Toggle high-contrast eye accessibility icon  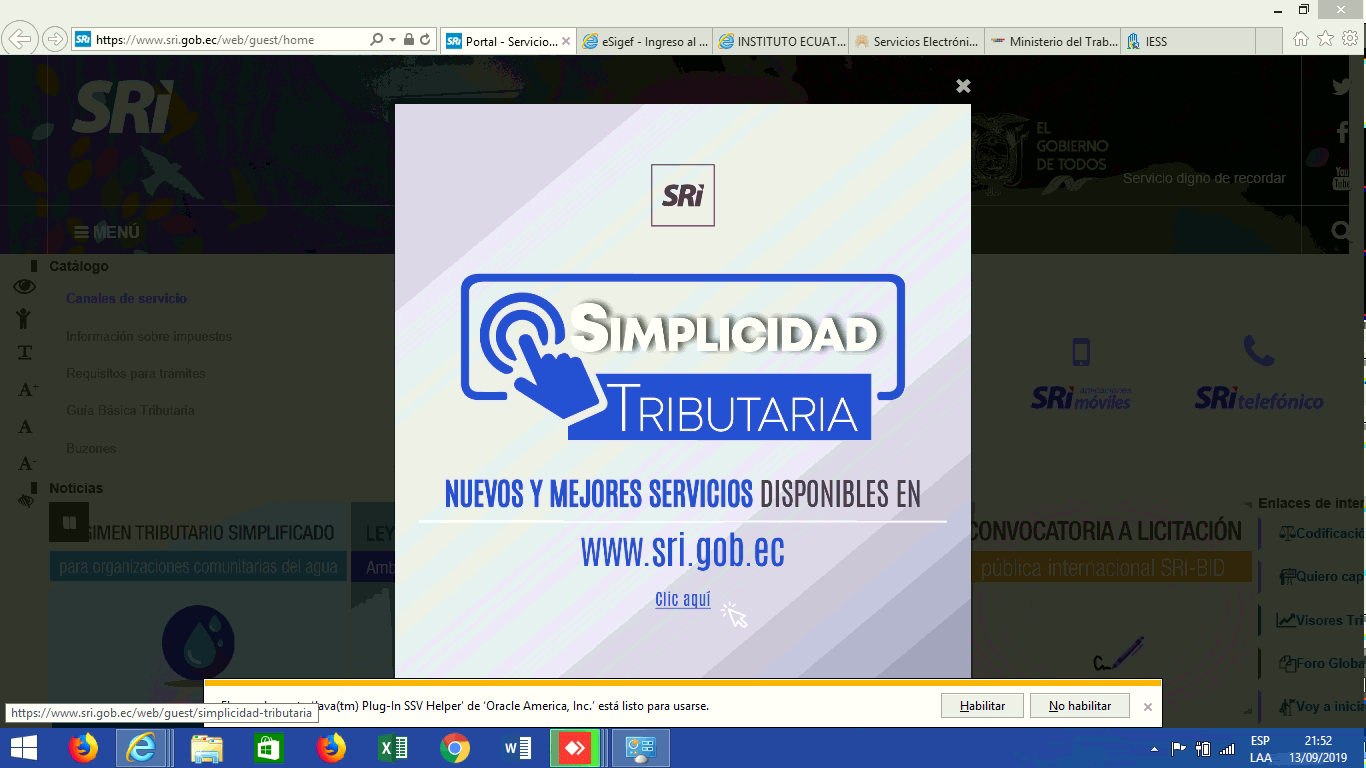(25, 287)
